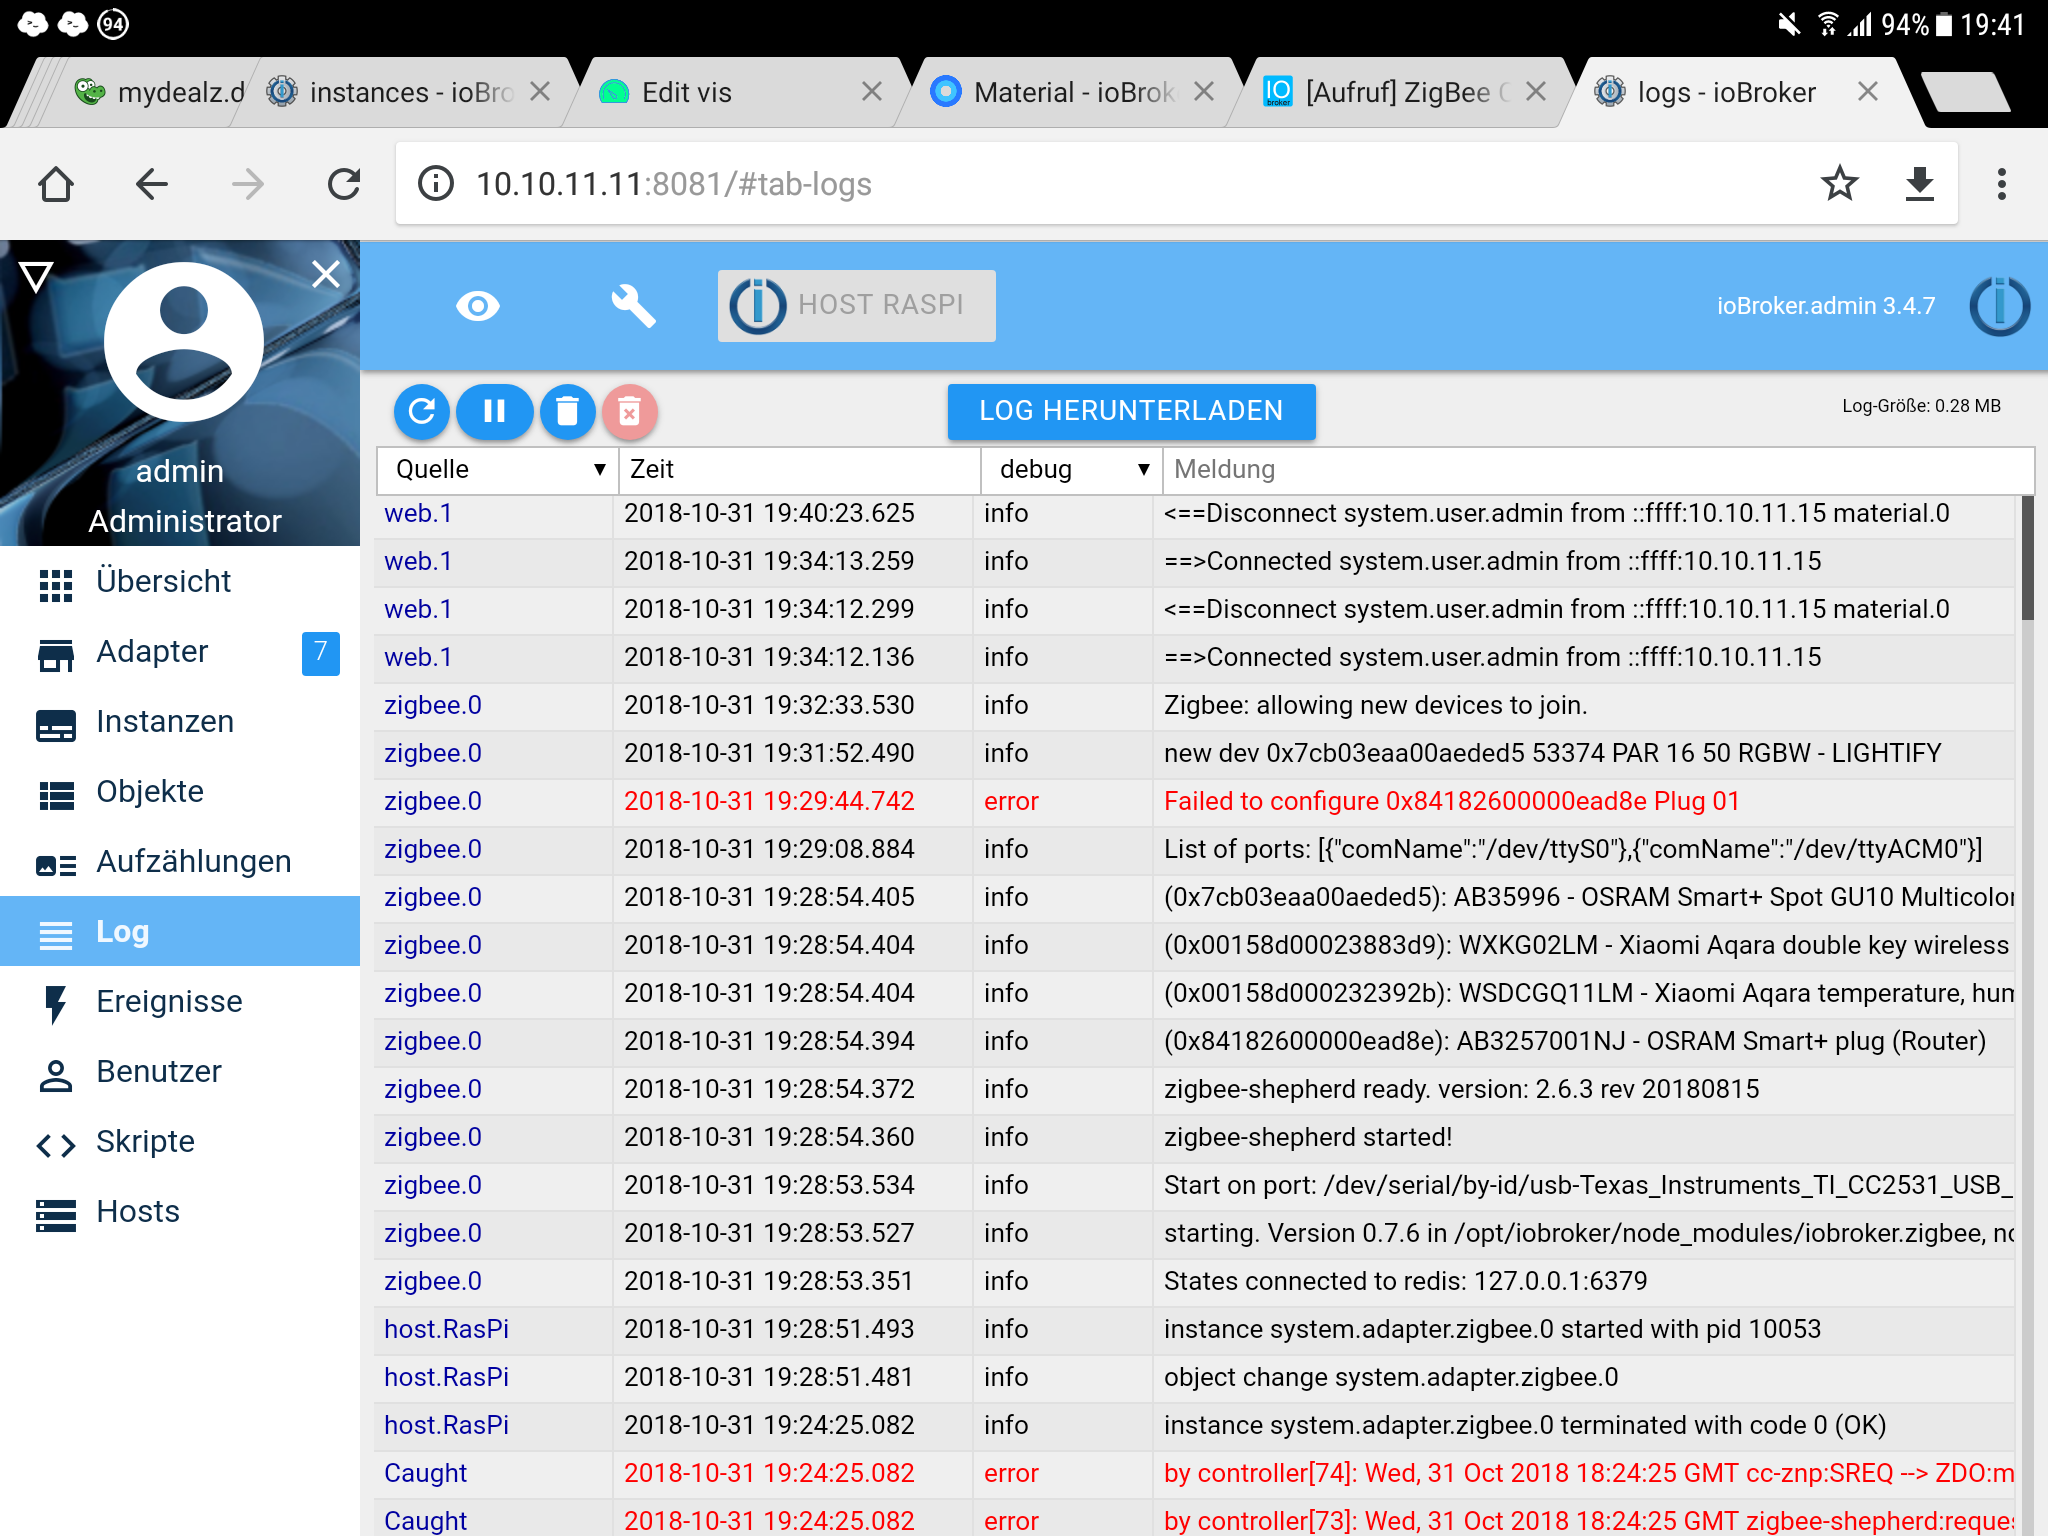The width and height of the screenshot is (2048, 1536).
Task: Open the Adapter menu item
Action: pos(152,652)
